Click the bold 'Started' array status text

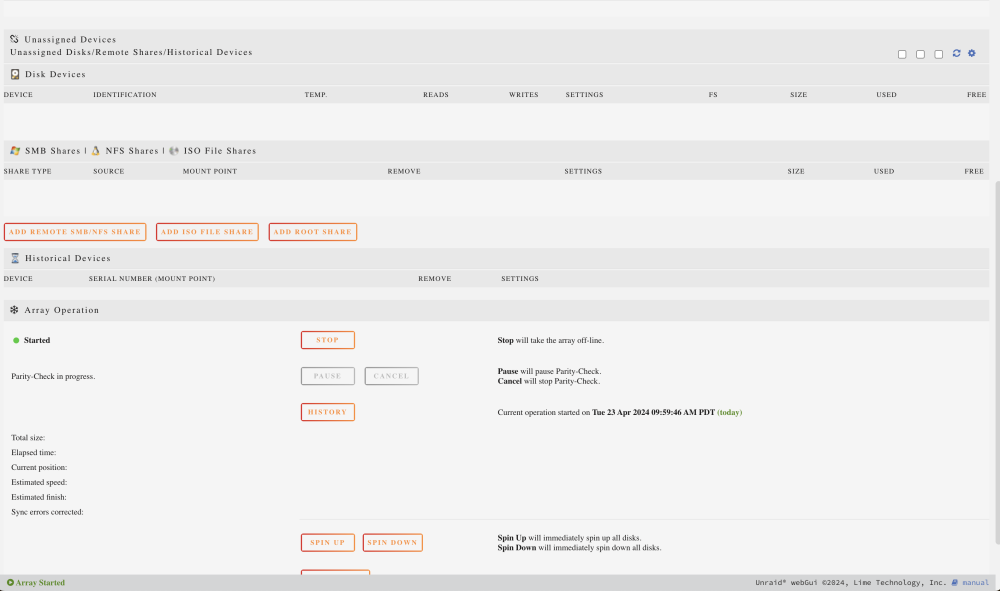pos(37,340)
